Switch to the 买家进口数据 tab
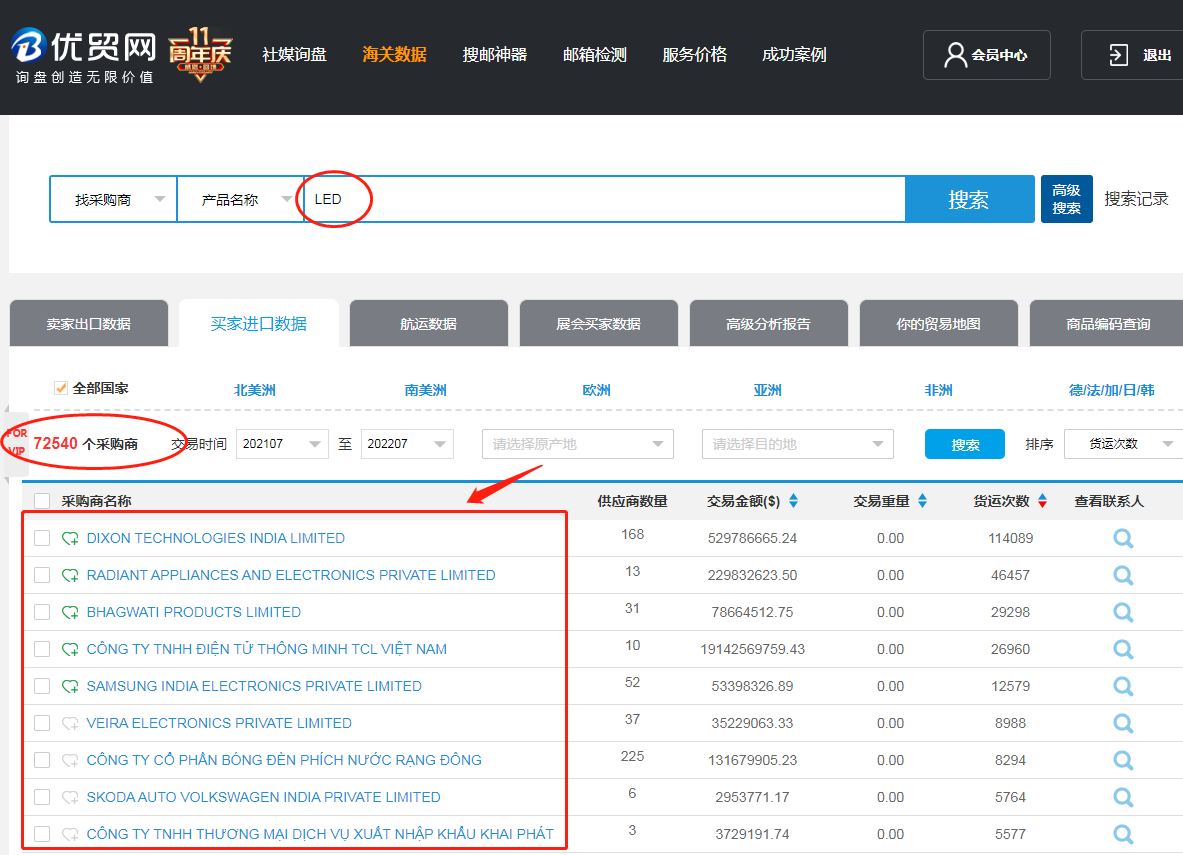Screen dimensions: 1183x855 [259, 324]
